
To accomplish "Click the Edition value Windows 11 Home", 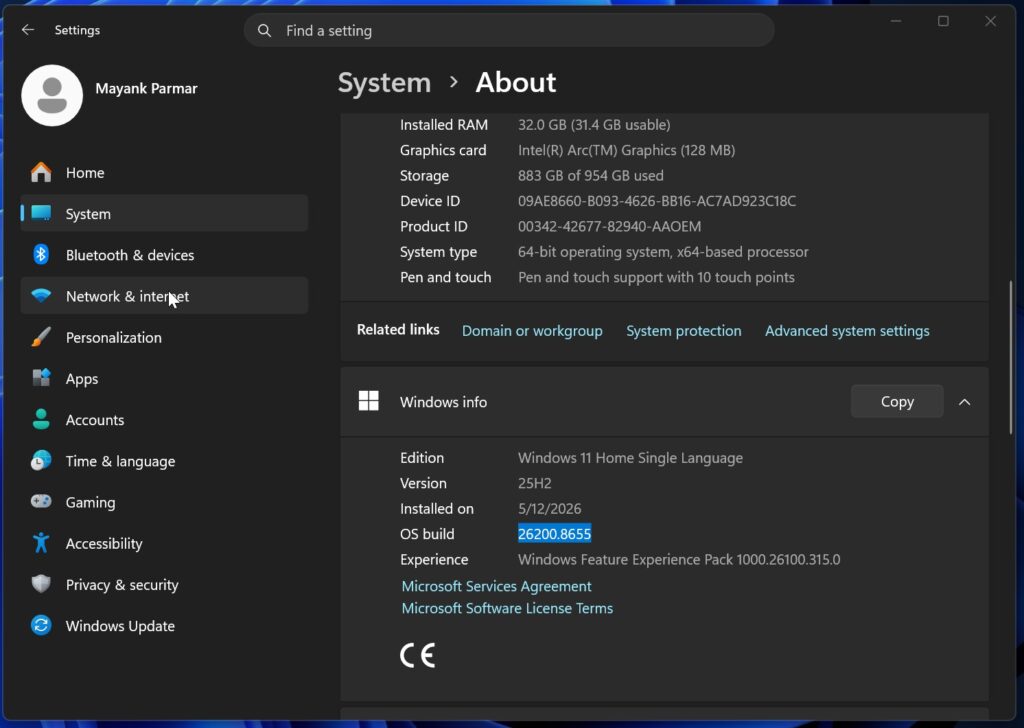I will point(630,458).
